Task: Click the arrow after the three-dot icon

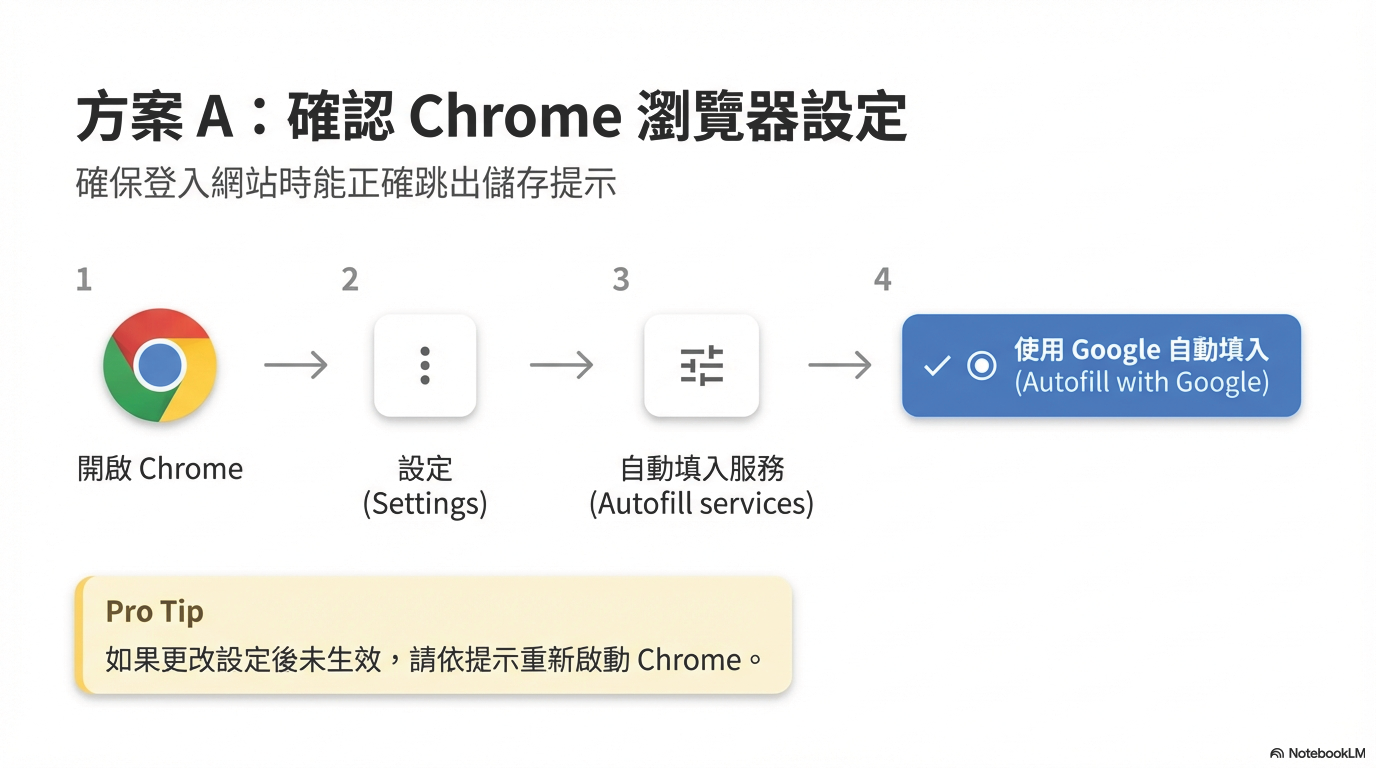Action: click(x=561, y=366)
